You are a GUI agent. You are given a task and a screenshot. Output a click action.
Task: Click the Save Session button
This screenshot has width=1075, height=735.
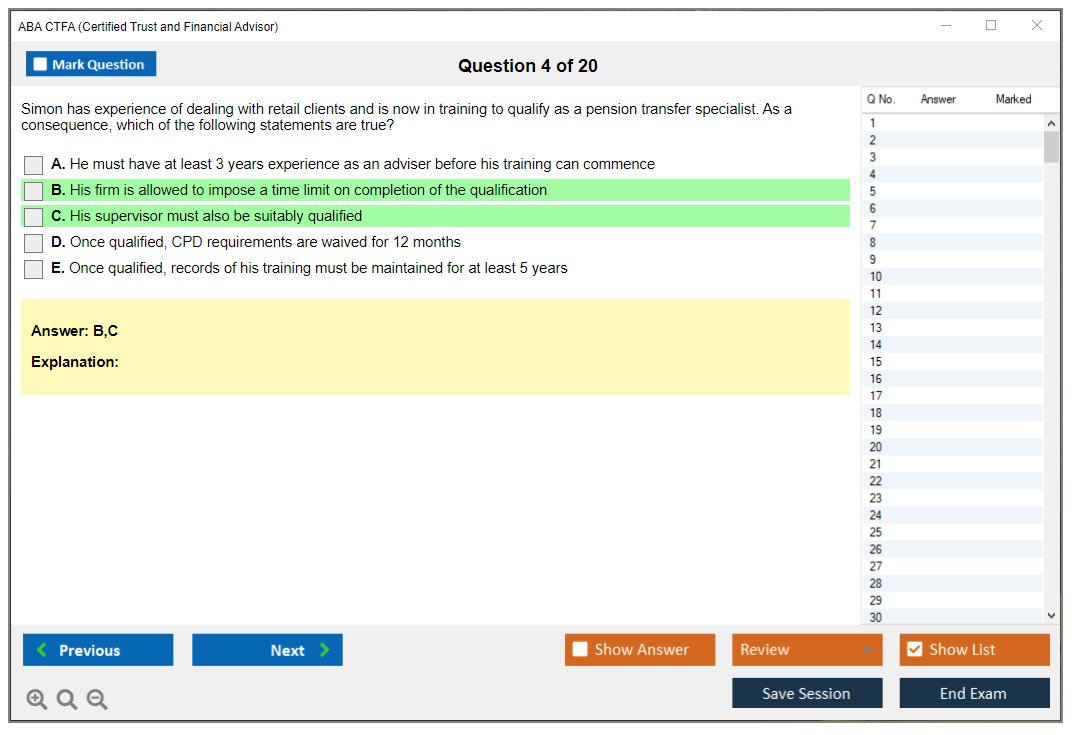click(x=806, y=693)
